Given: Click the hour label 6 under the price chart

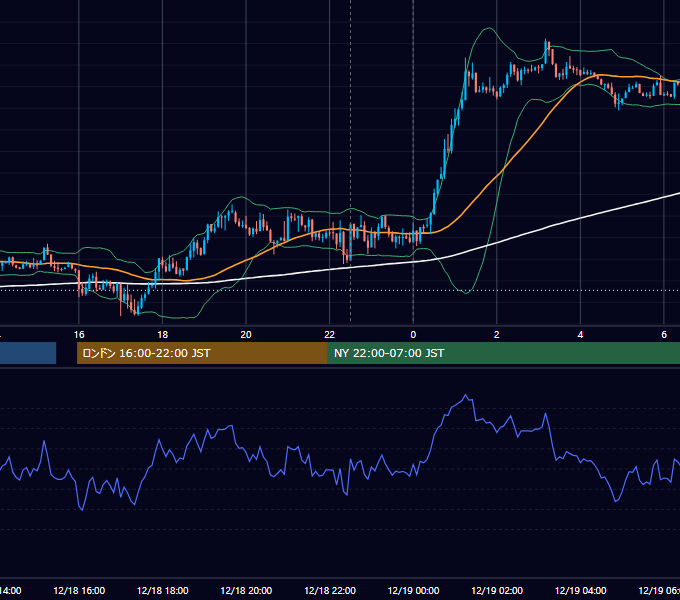Looking at the screenshot, I should pos(664,335).
